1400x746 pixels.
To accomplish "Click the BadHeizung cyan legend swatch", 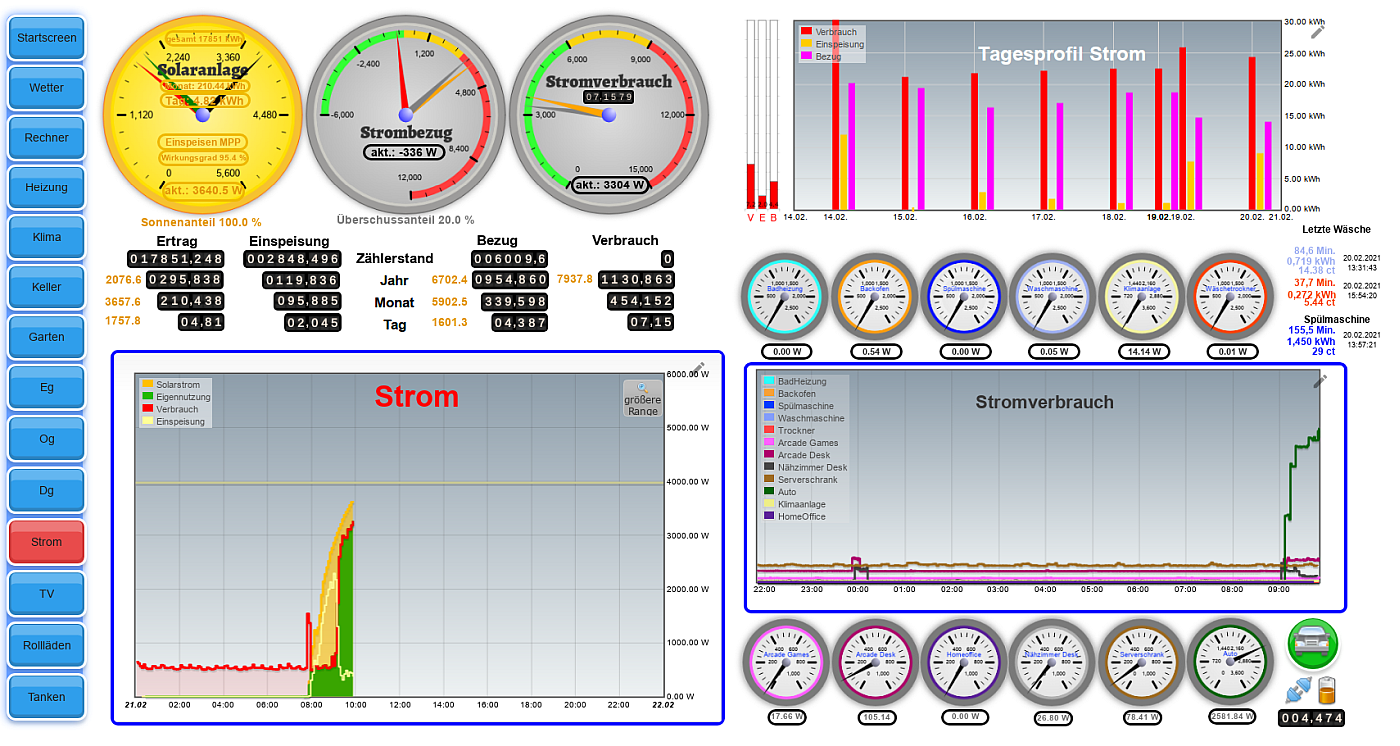I will click(x=769, y=382).
